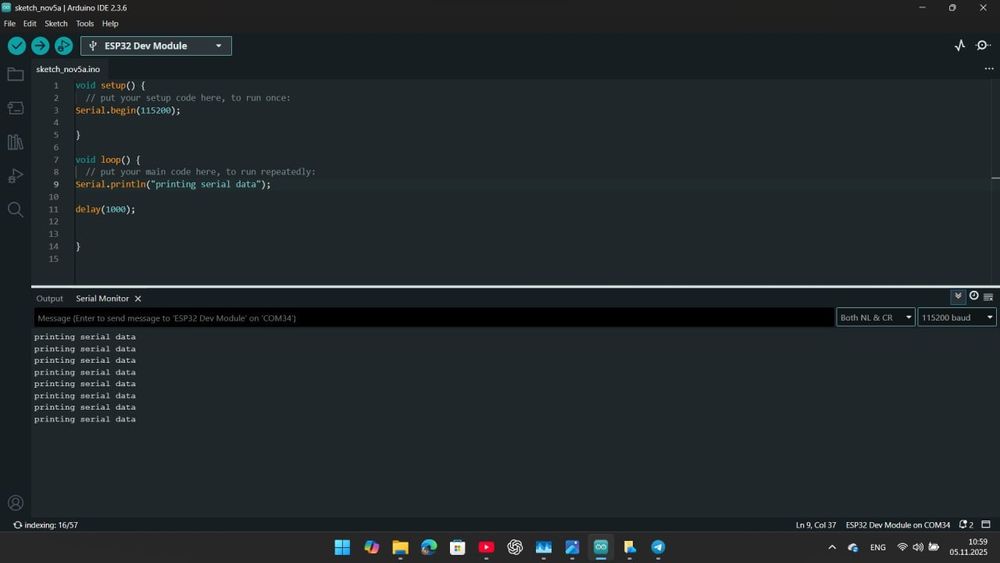Image resolution: width=1000 pixels, height=563 pixels.
Task: Open YouTube from the taskbar
Action: coord(486,547)
